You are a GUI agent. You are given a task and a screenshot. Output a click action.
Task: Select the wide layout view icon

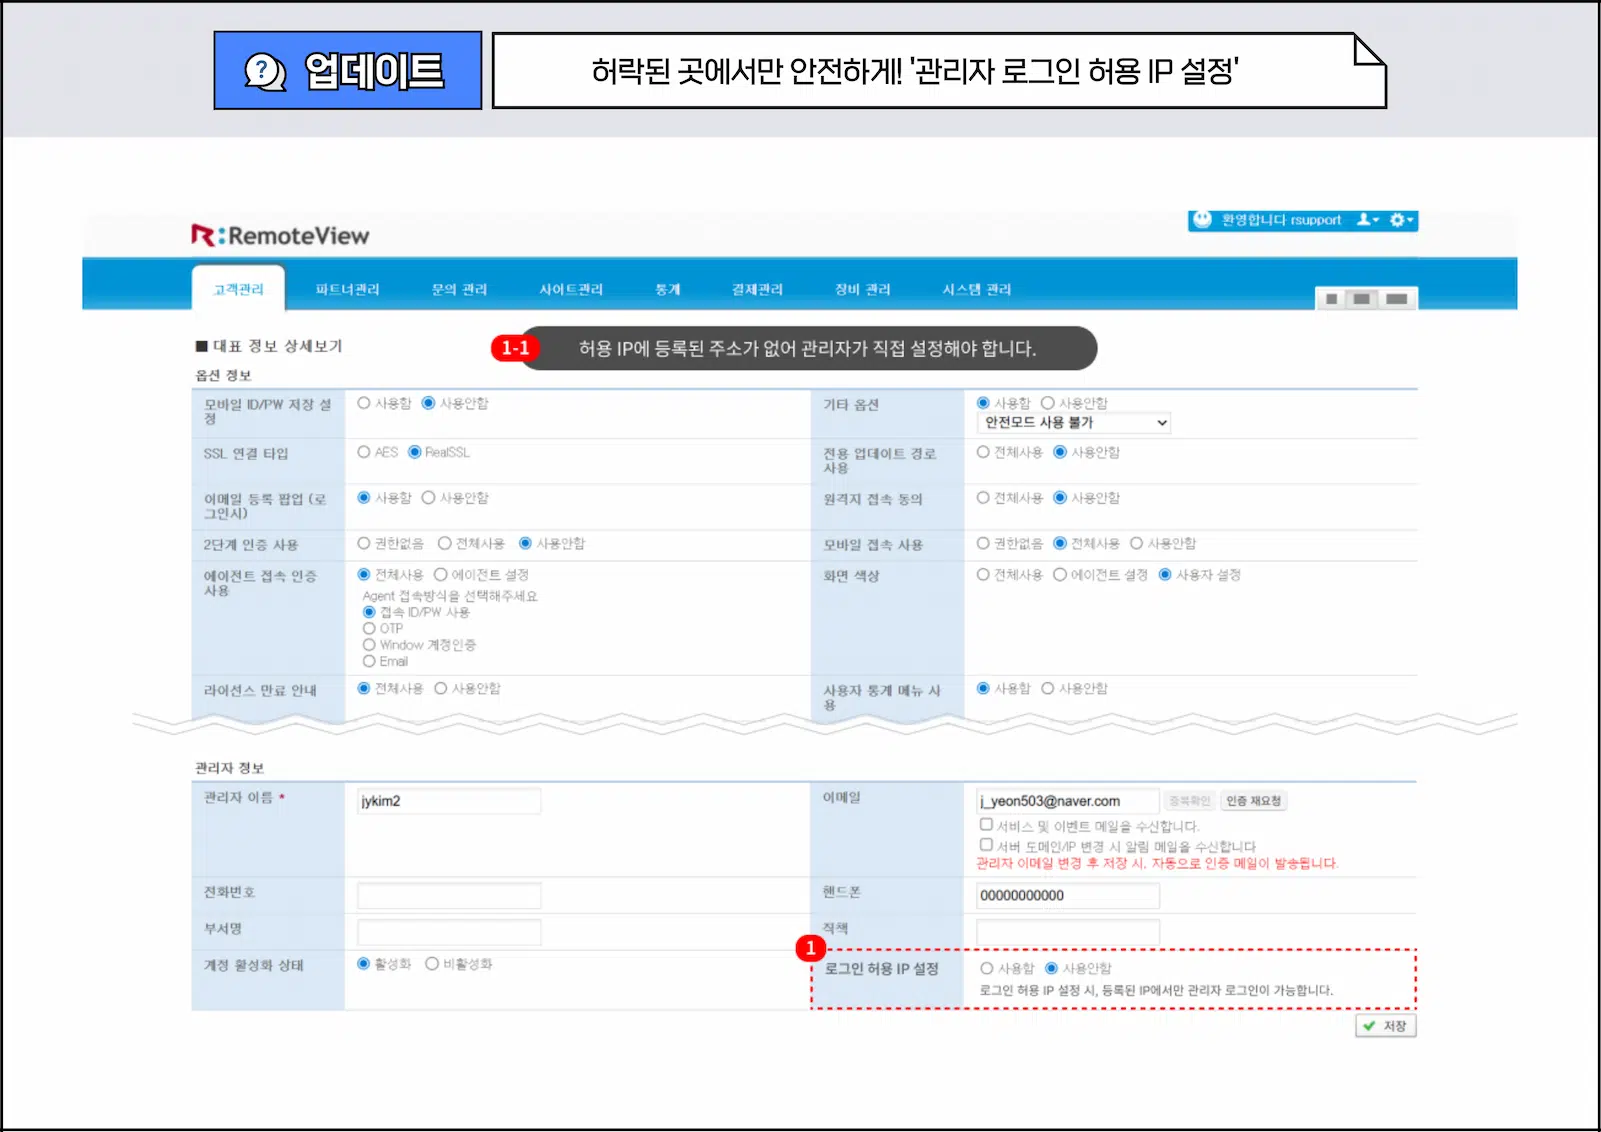pyautogui.click(x=1395, y=298)
